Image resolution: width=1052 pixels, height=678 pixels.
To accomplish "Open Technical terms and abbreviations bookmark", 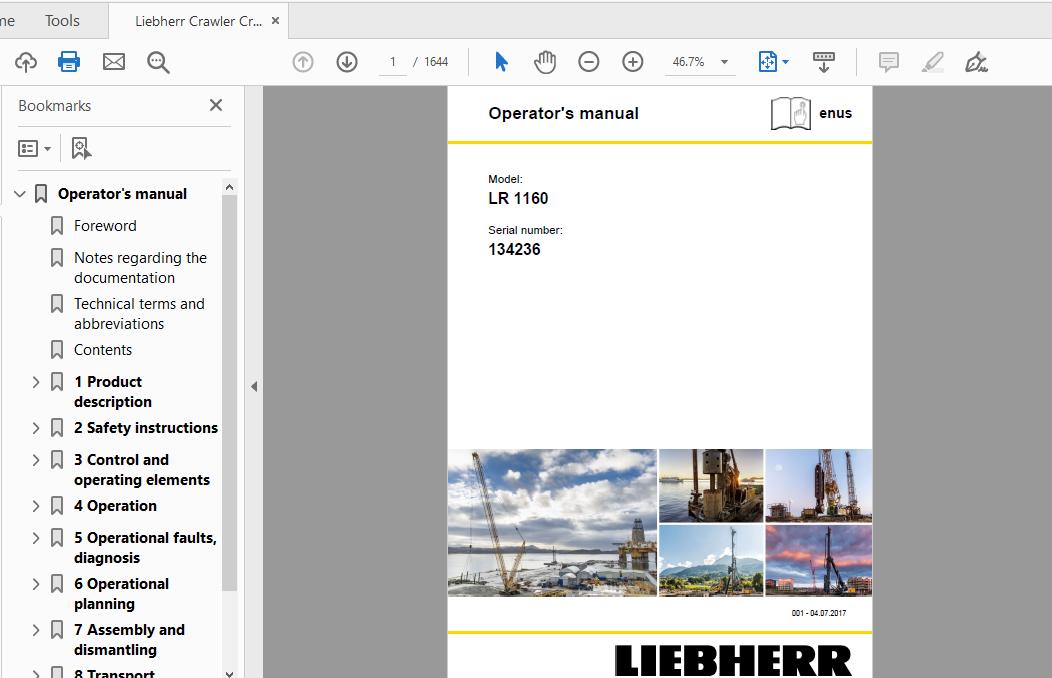I will click(x=139, y=314).
